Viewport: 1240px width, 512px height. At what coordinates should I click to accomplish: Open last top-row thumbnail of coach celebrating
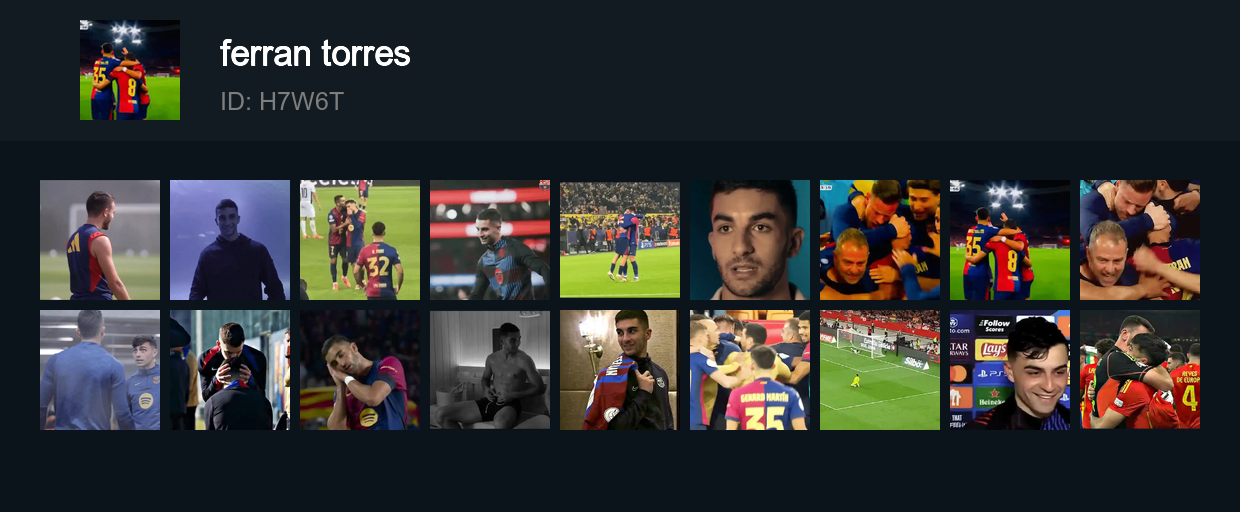(1140, 240)
